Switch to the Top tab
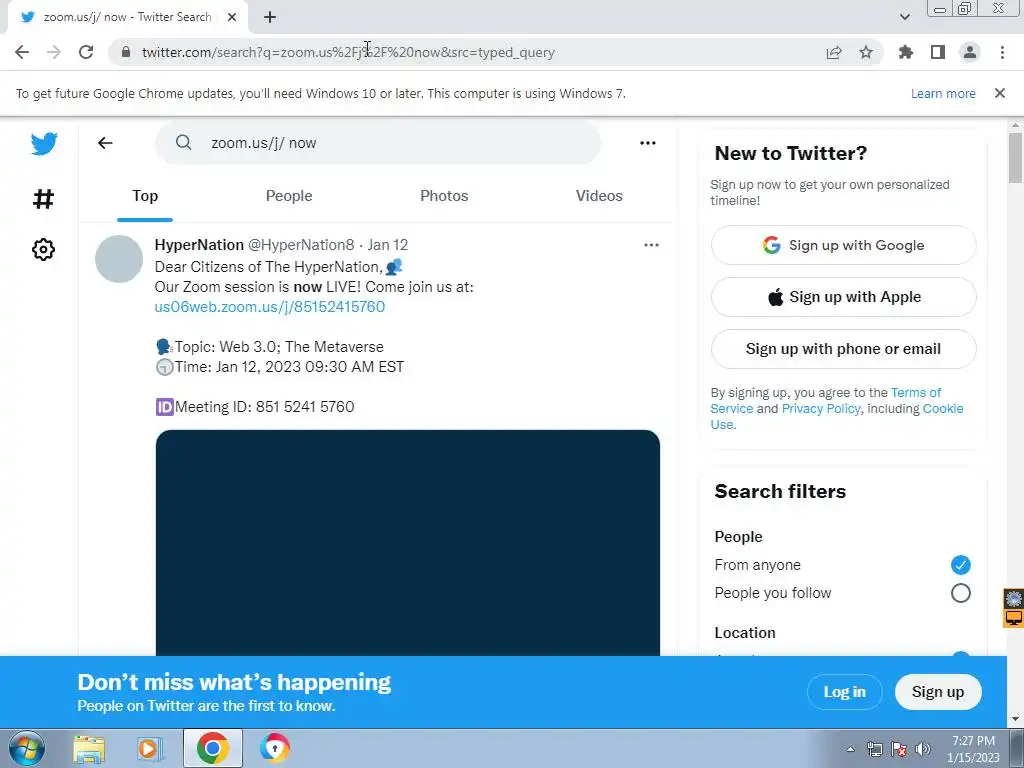Viewport: 1024px width, 768px height. pos(145,196)
